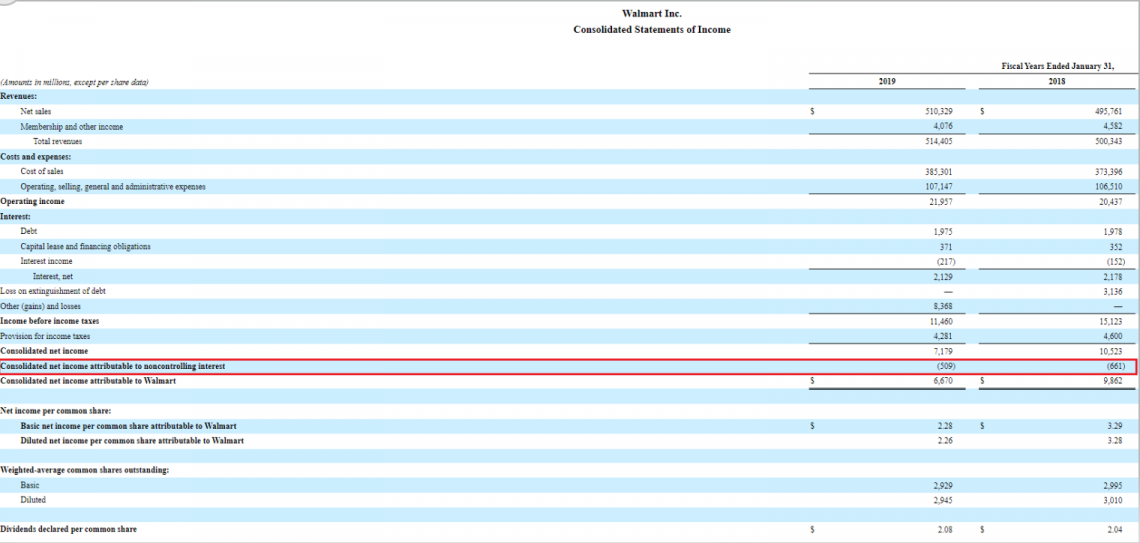
Task: Click the Walmart Inc. title heading
Action: [x=651, y=13]
